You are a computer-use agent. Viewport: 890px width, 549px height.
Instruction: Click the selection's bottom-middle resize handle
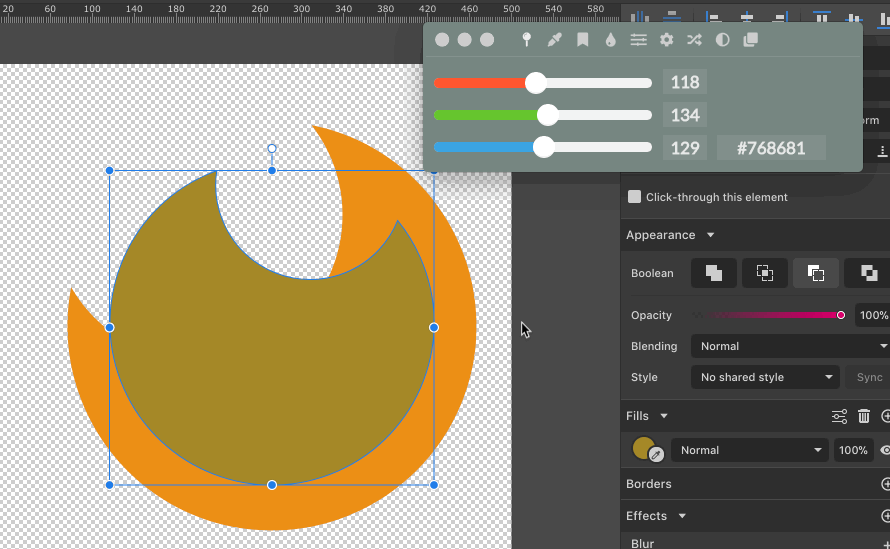pos(272,485)
